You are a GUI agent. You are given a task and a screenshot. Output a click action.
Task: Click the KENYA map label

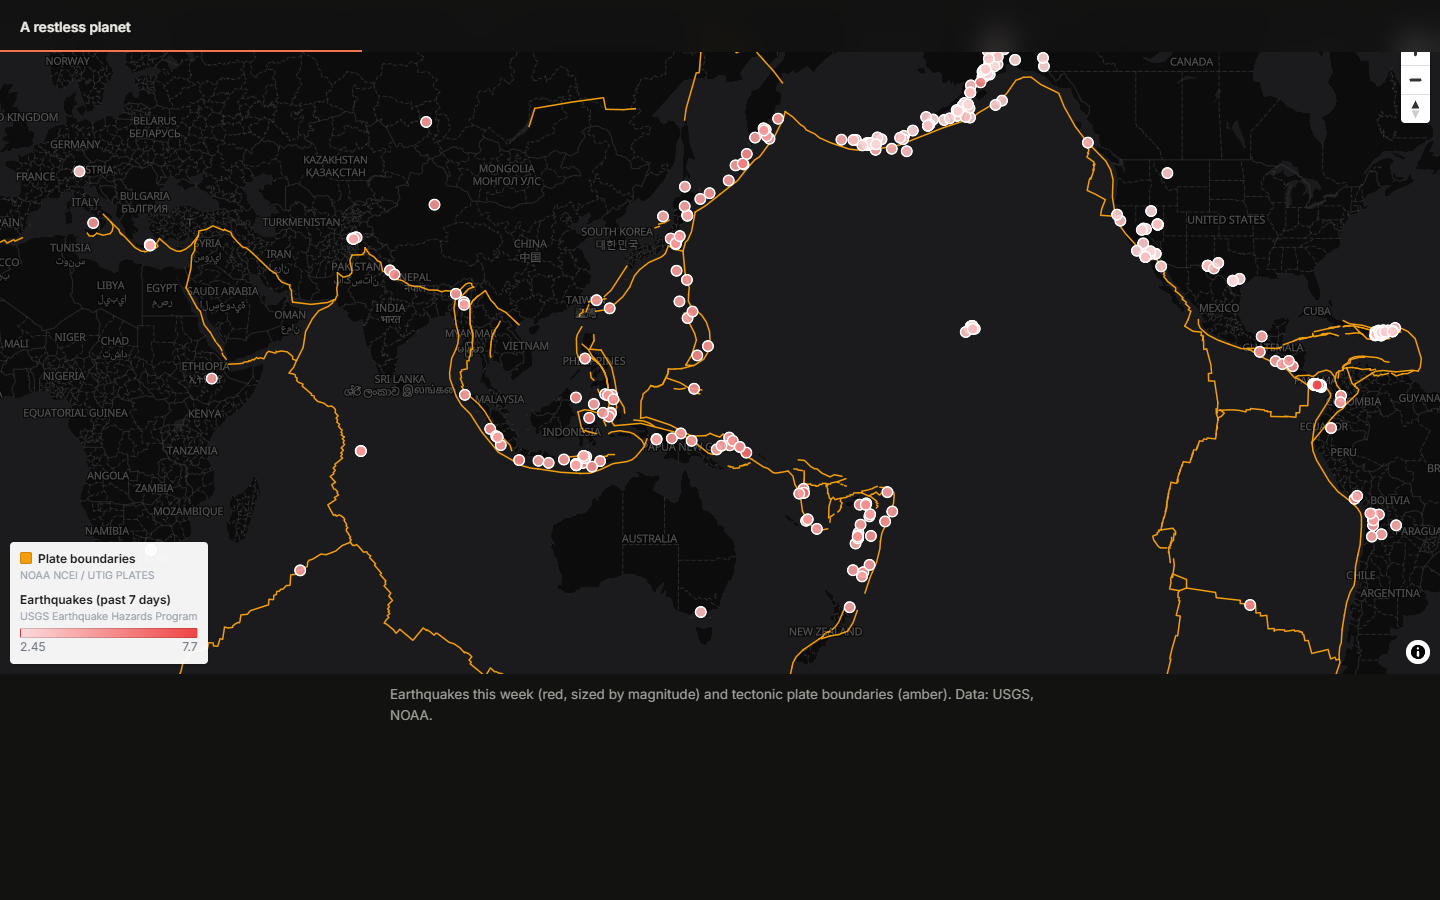click(x=205, y=414)
